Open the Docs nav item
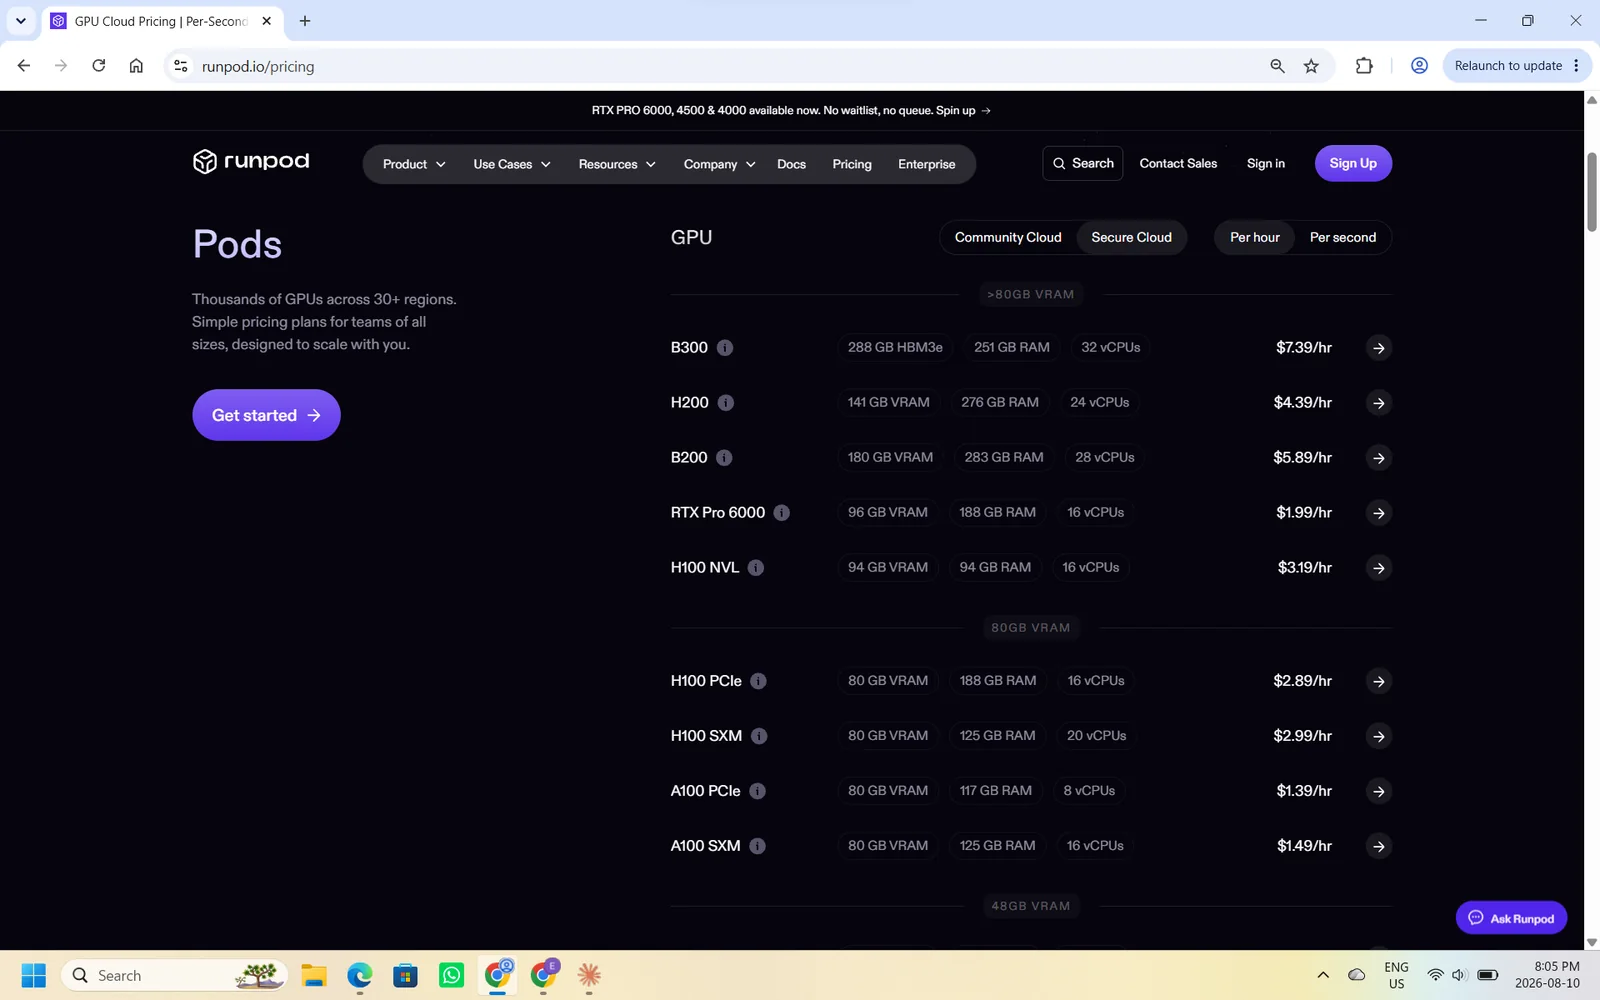 pos(791,164)
